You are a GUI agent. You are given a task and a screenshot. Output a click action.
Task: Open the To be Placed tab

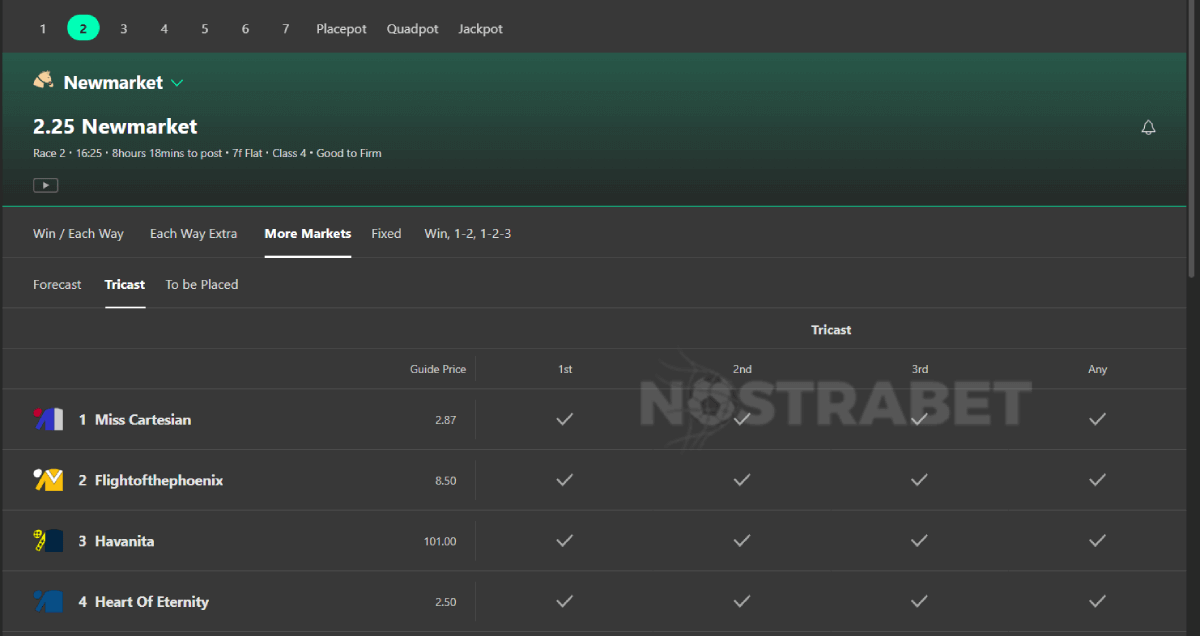[201, 285]
